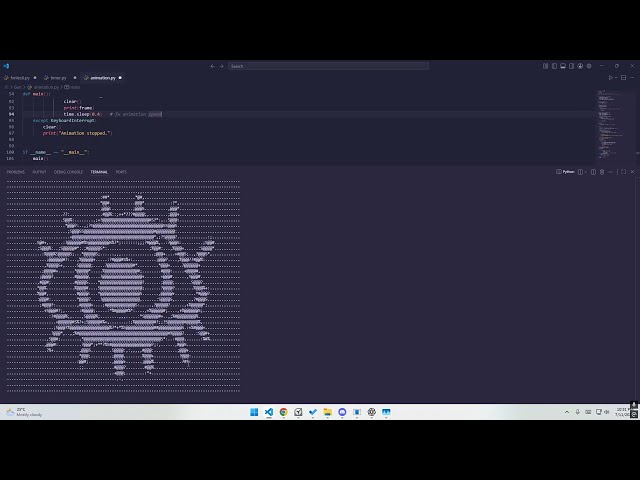Open the PROBLEMS panel tab
The image size is (640, 480).
click(16, 172)
